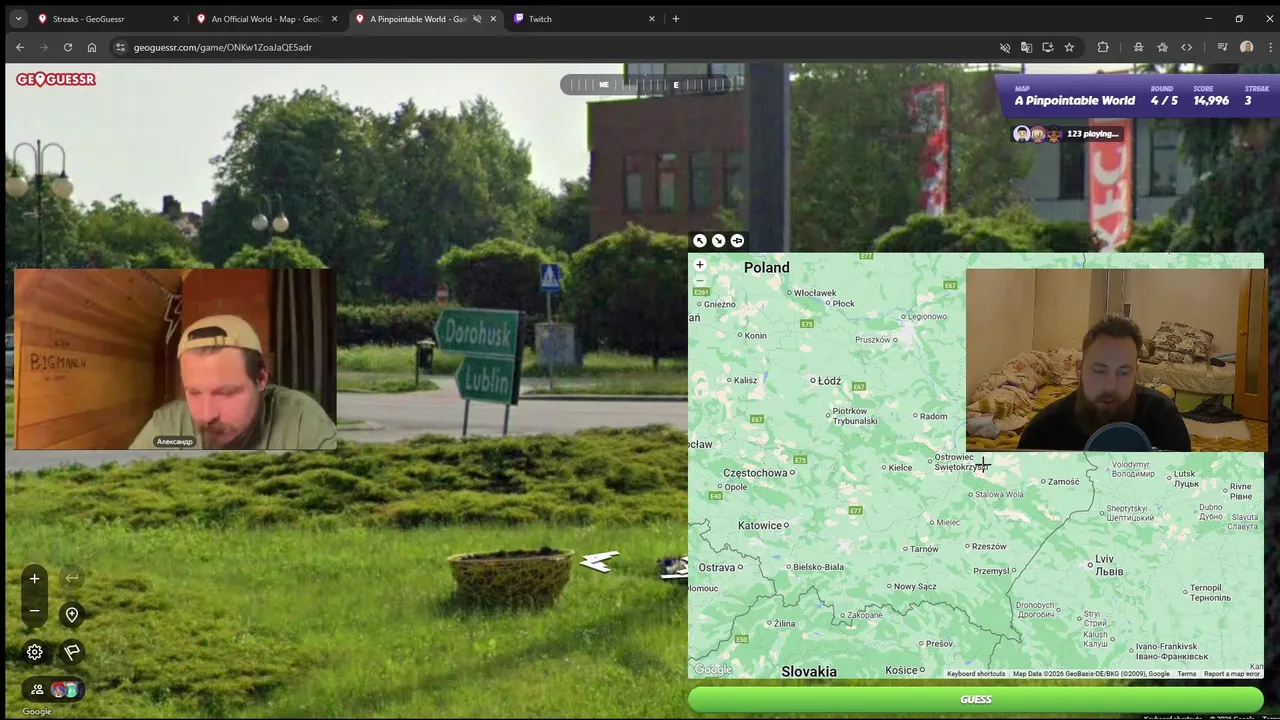The width and height of the screenshot is (1280, 720).
Task: View site information icon in address bar
Action: tap(120, 47)
